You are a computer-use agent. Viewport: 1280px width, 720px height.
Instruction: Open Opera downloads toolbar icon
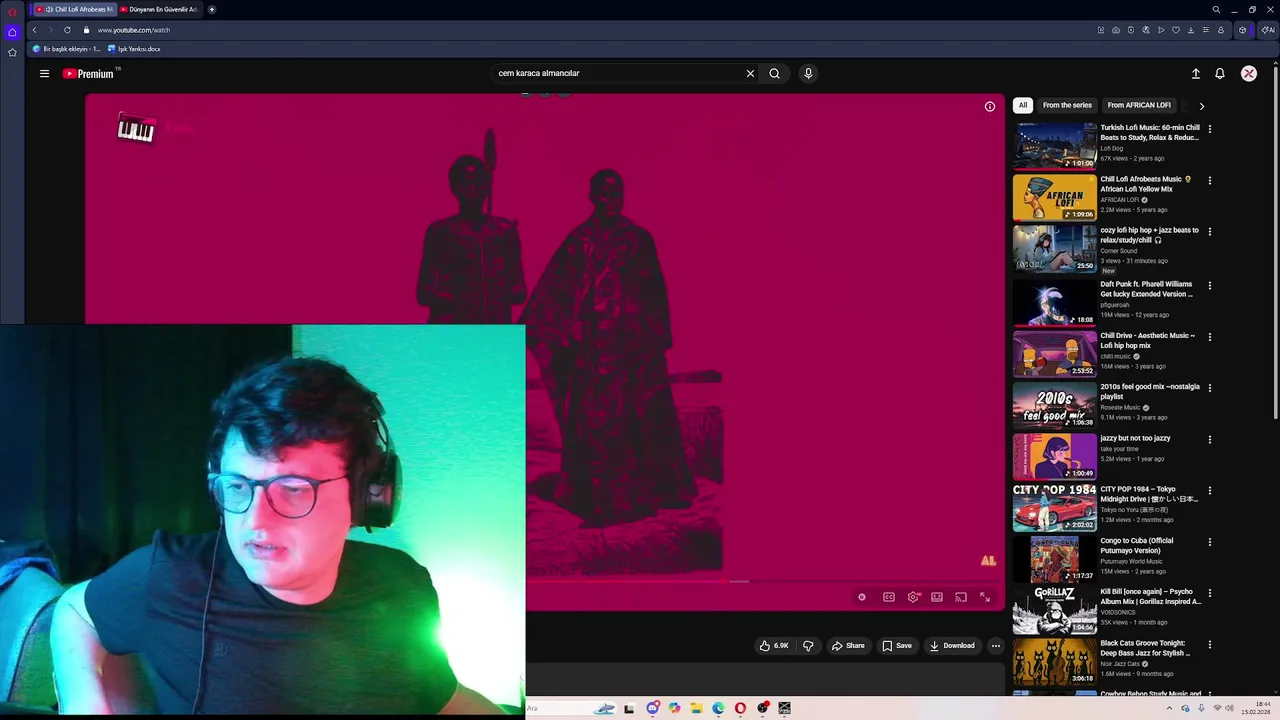tap(1191, 30)
